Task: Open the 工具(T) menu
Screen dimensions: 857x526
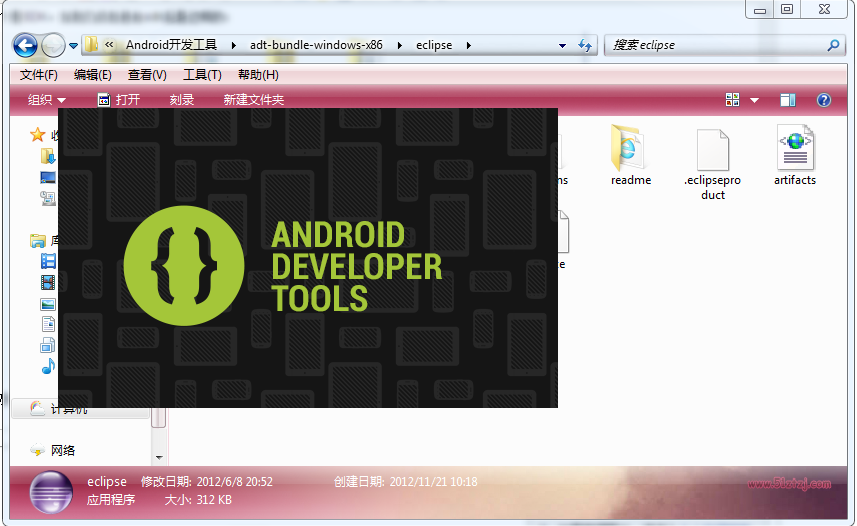Action: [202, 75]
